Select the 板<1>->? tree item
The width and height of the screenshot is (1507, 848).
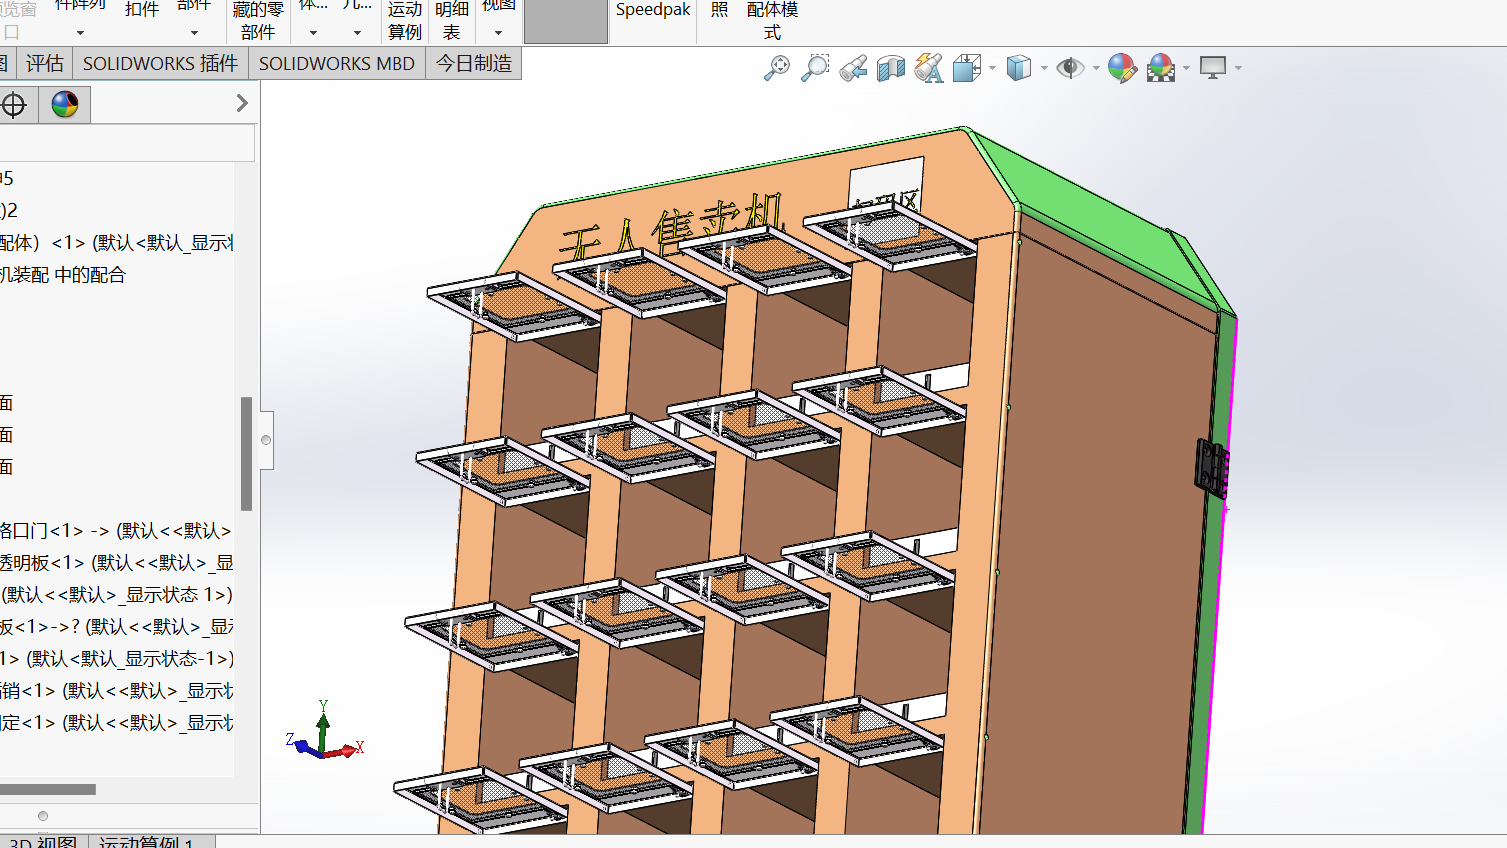116,627
